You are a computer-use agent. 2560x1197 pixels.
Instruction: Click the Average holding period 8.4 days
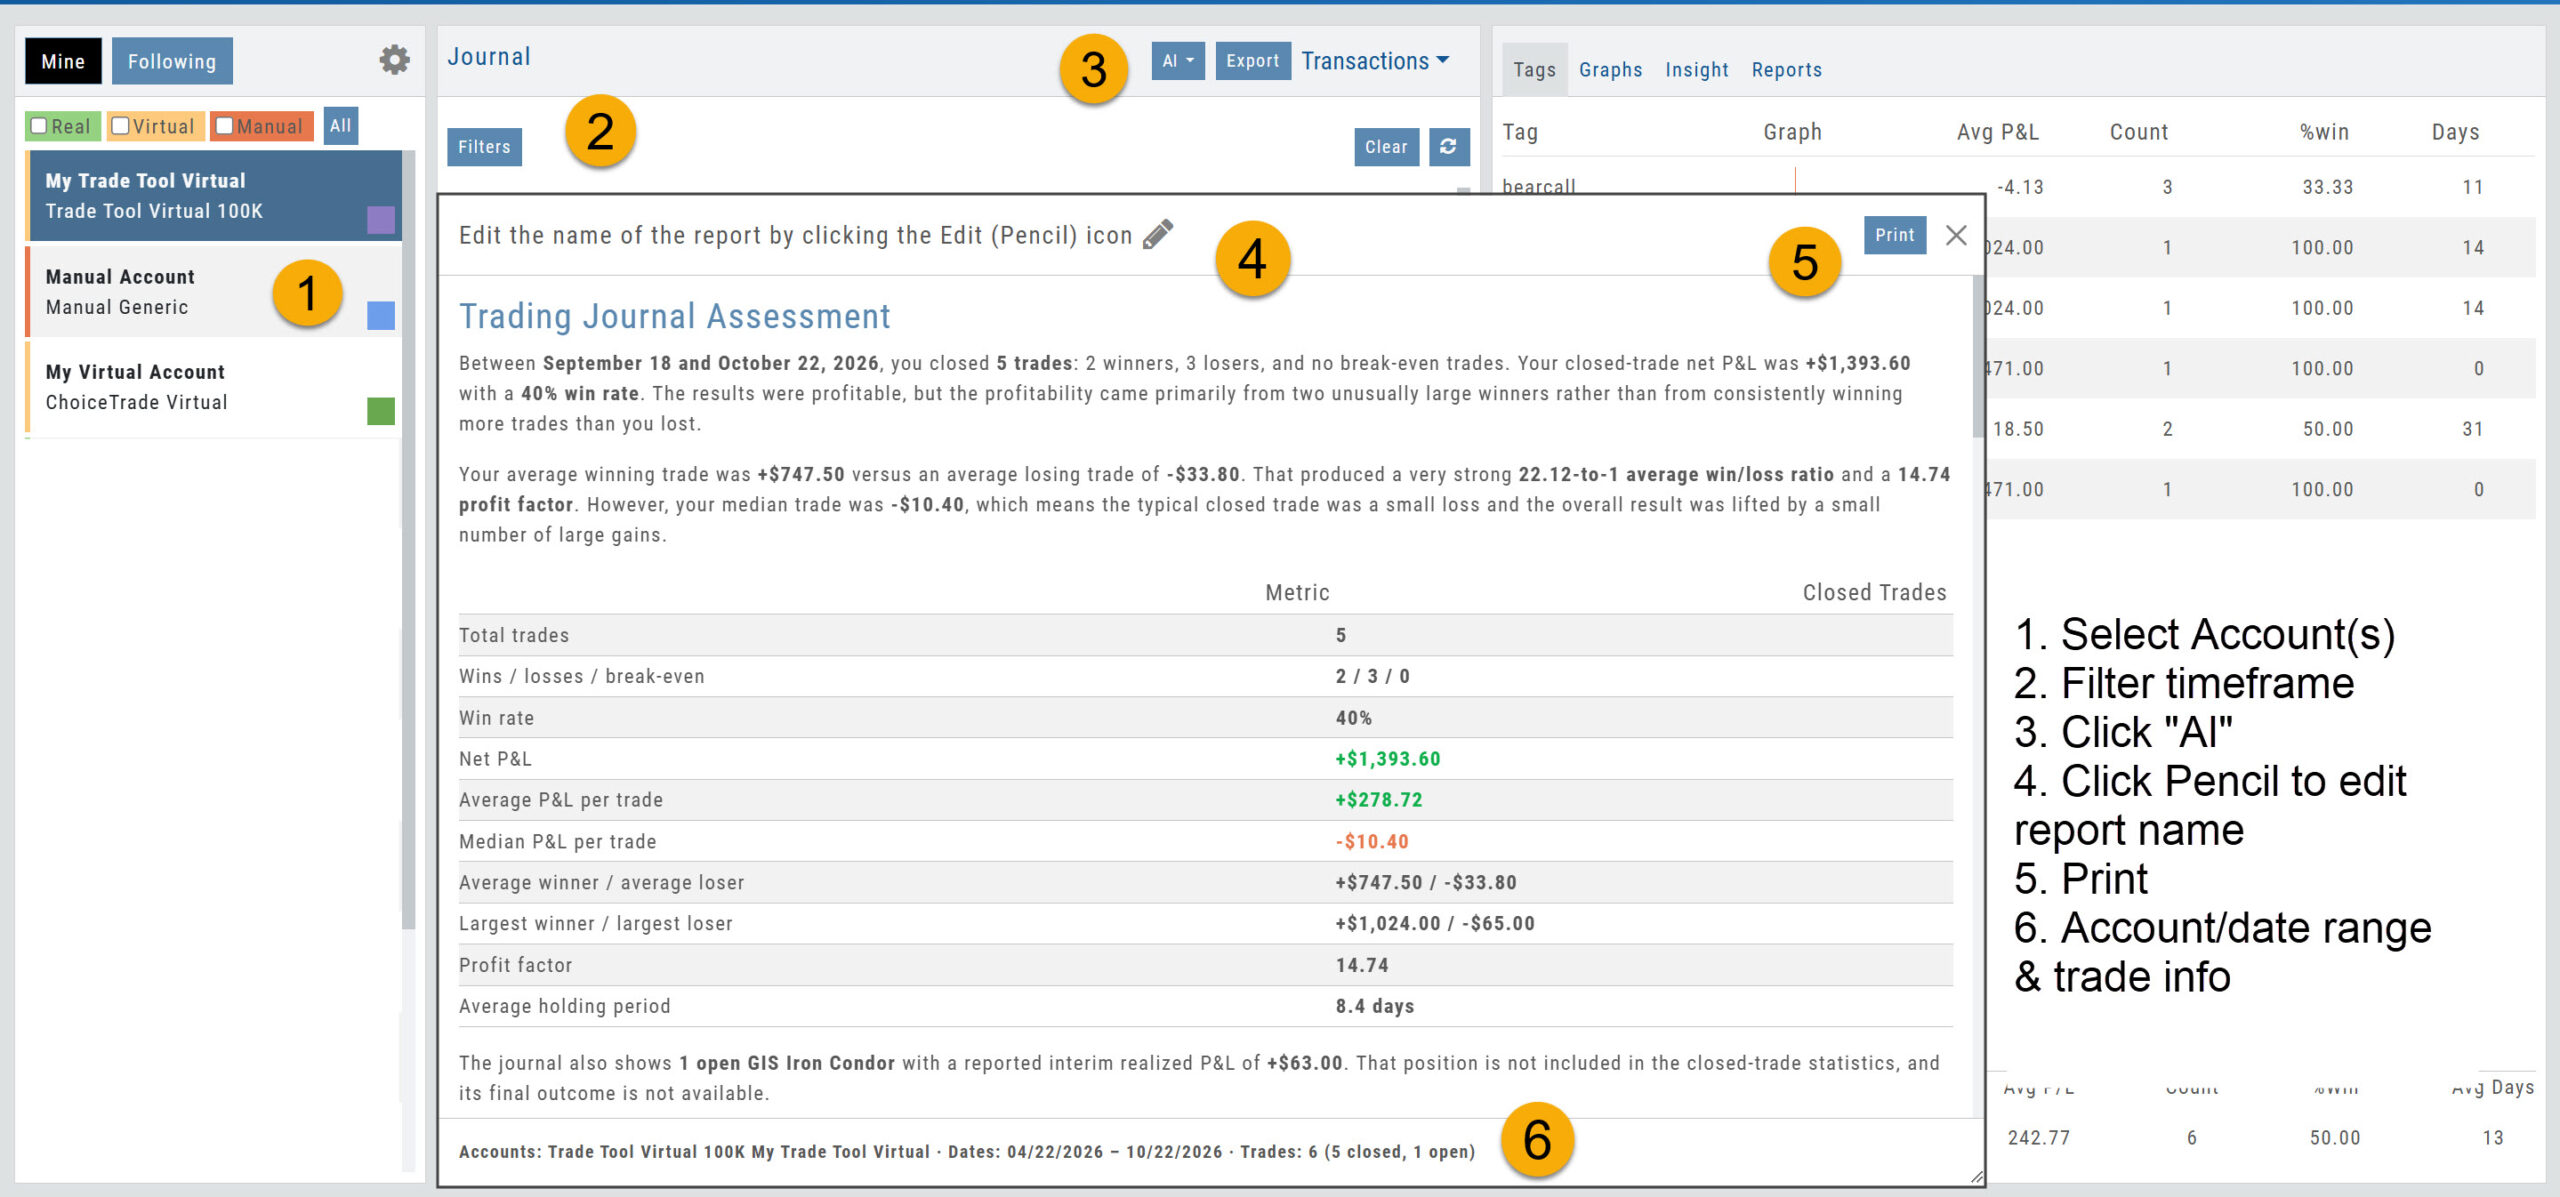pyautogui.click(x=1375, y=1006)
